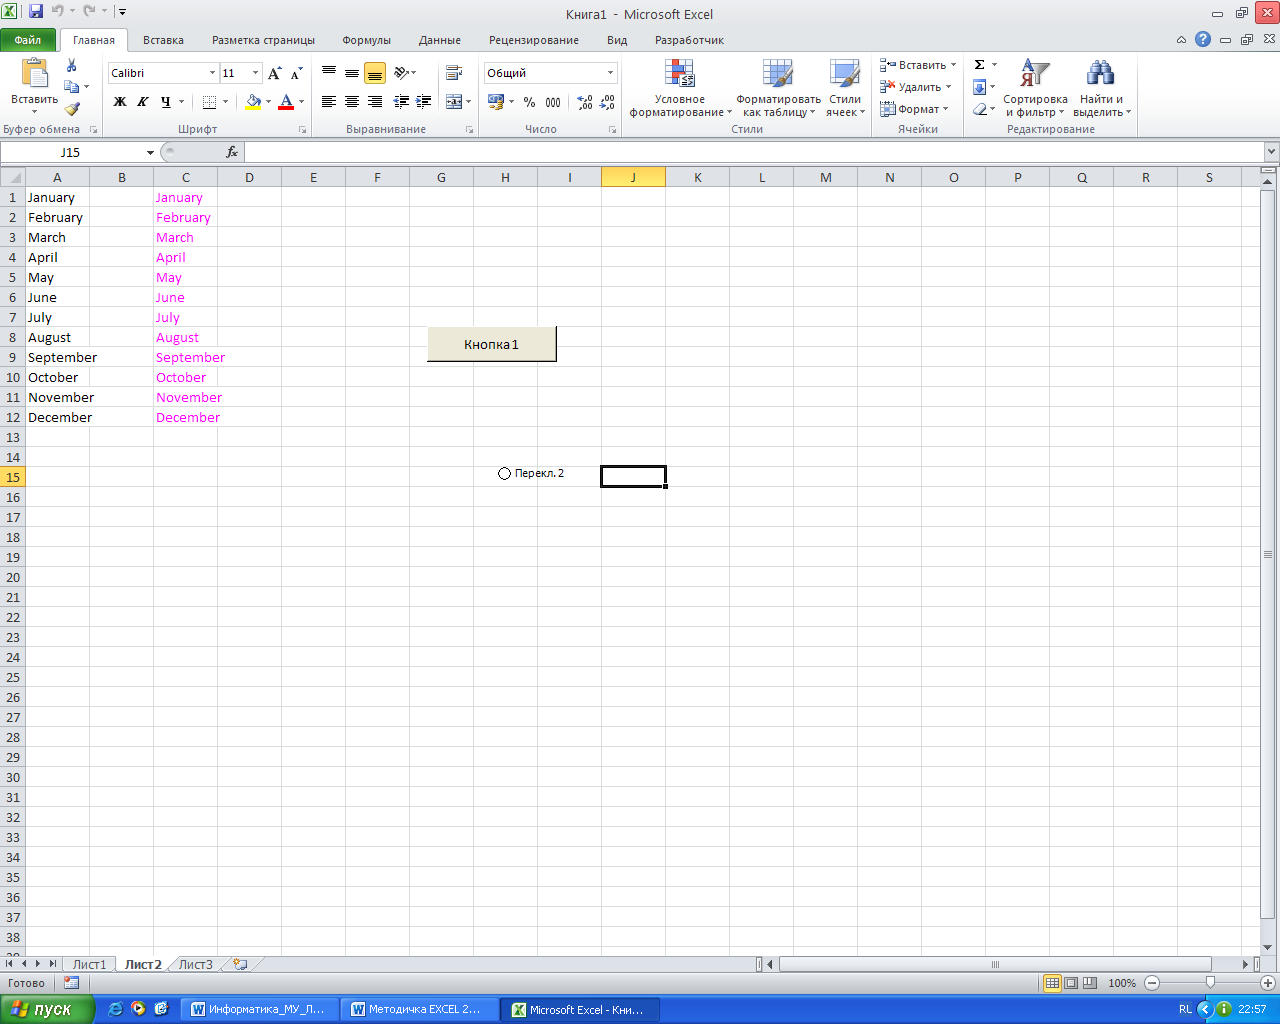Open the font name Calibri dropdown
Image resolution: width=1280 pixels, height=1024 pixels.
pos(212,73)
